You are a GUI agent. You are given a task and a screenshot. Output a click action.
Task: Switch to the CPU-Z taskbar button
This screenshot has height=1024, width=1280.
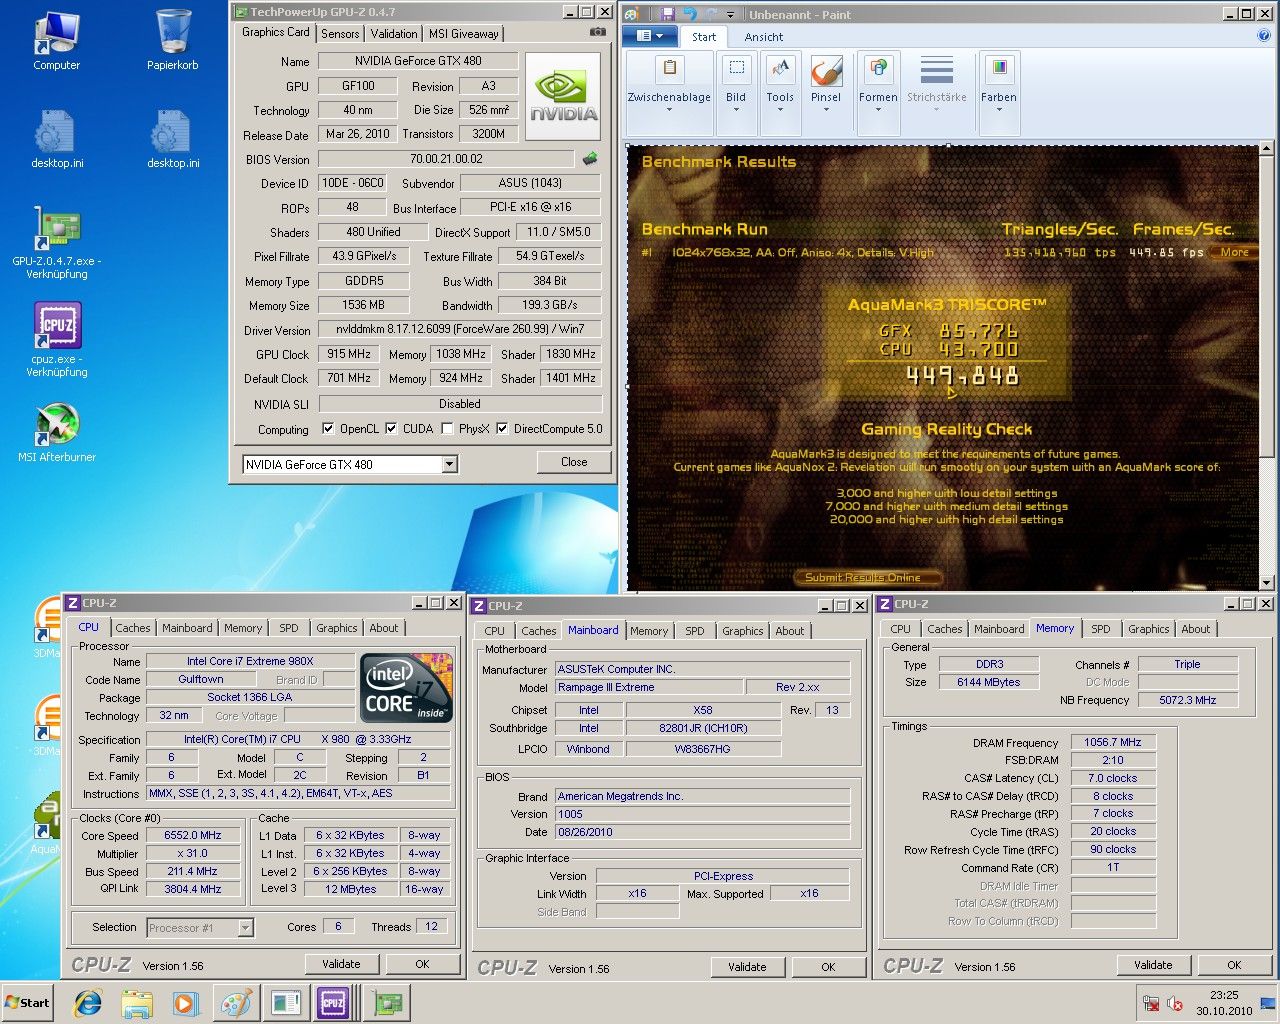click(x=333, y=1003)
